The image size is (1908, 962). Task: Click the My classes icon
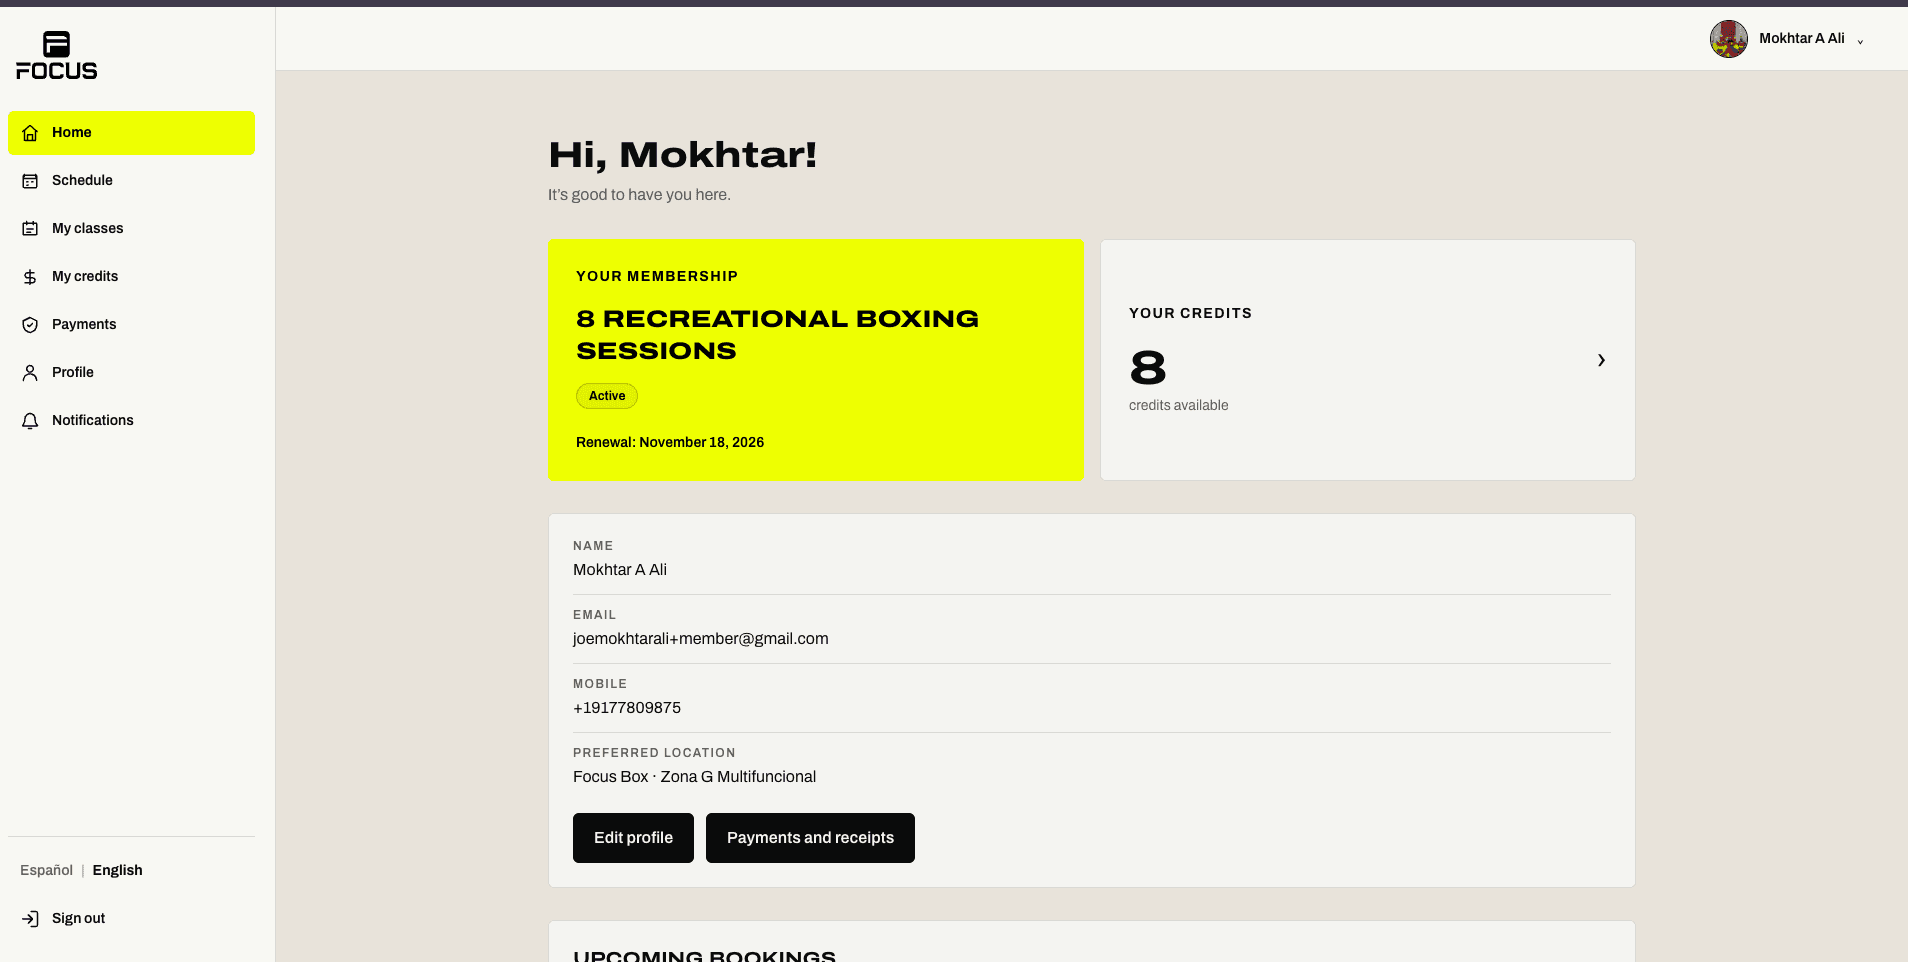click(30, 229)
